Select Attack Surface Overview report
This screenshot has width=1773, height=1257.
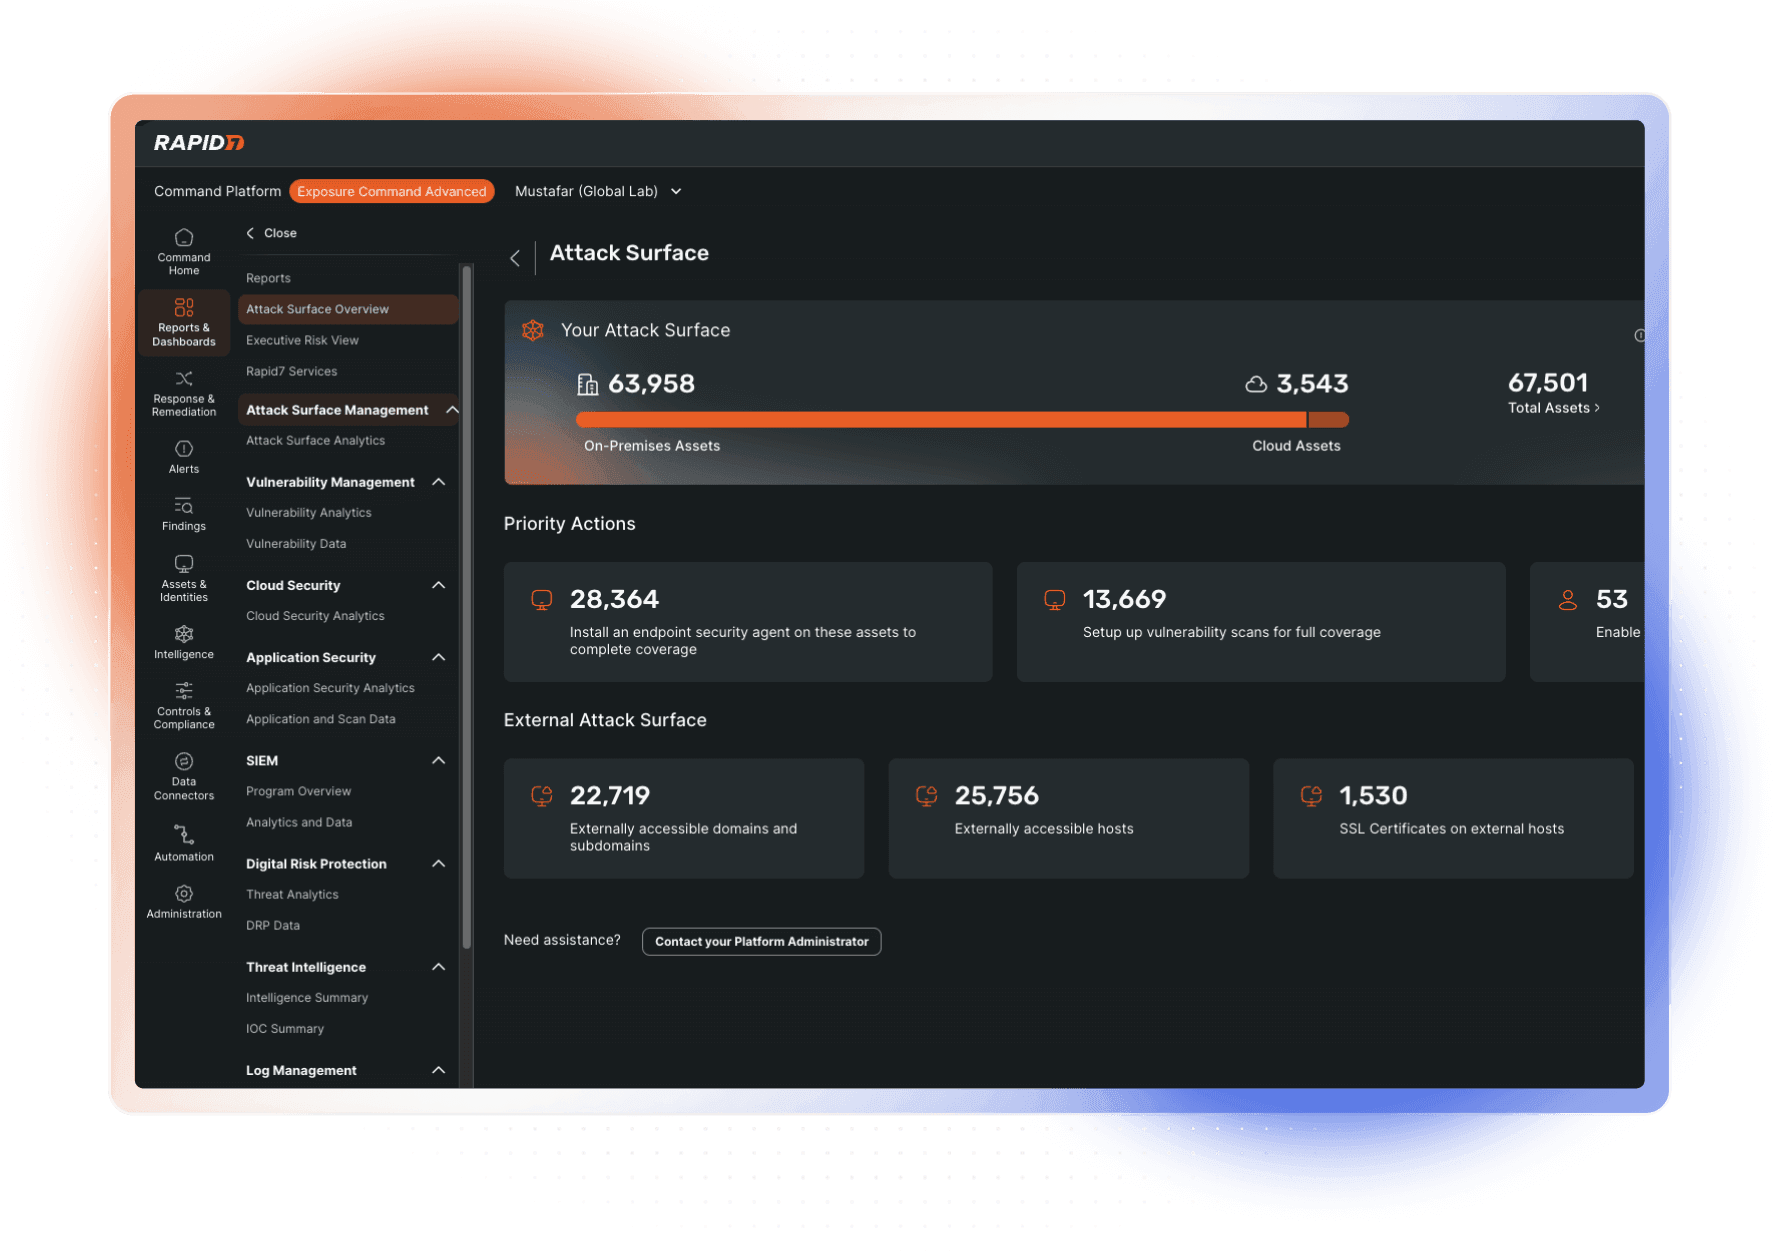click(348, 309)
